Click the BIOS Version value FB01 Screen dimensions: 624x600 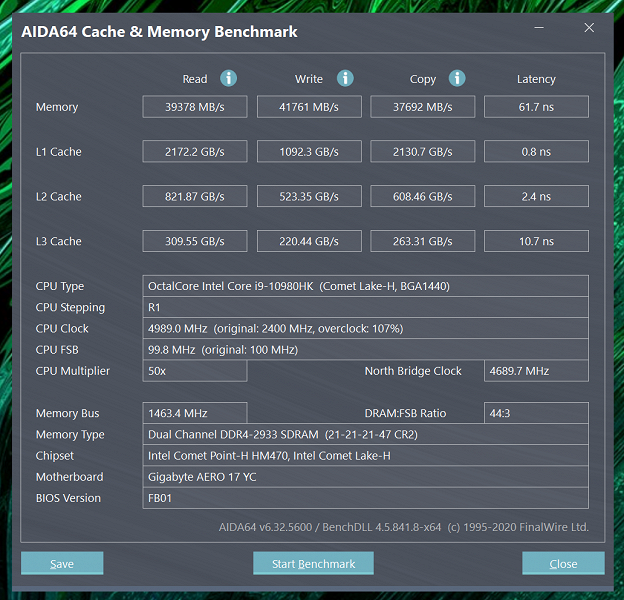[x=366, y=498]
